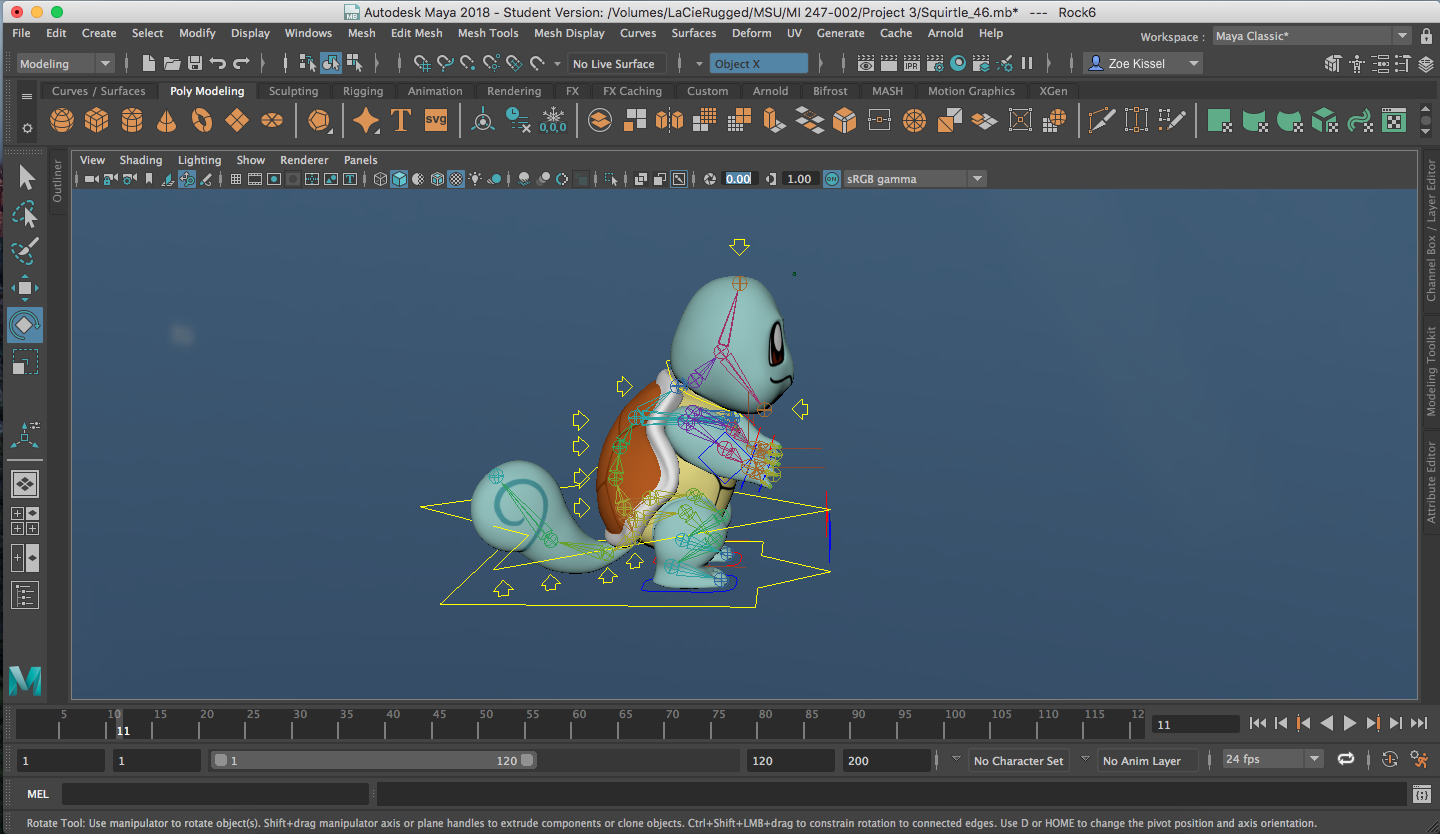Viewport: 1440px width, 834px height.
Task: Open shelf tab options menu icon
Action: tap(27, 96)
